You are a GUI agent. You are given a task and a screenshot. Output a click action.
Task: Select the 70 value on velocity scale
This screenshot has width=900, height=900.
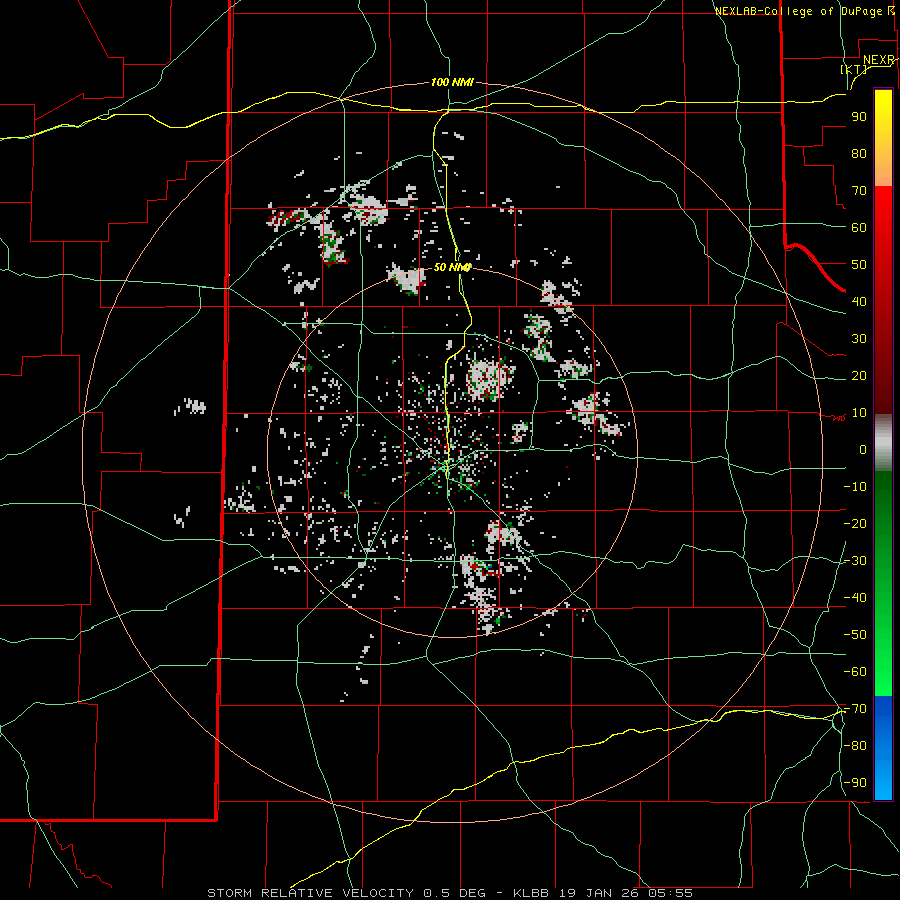[859, 191]
